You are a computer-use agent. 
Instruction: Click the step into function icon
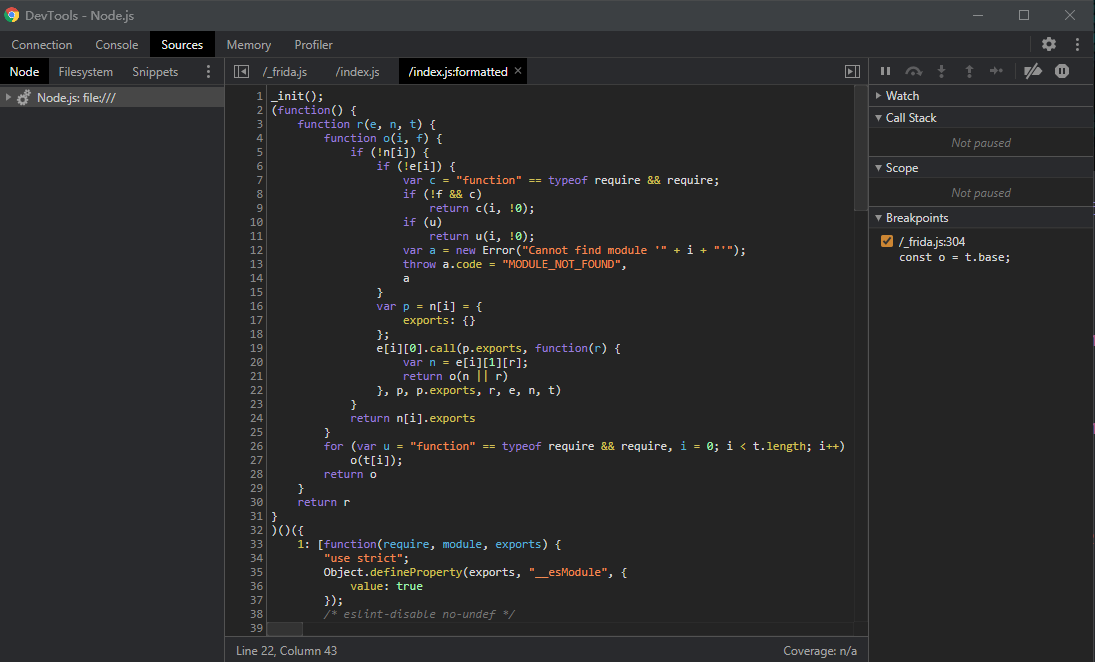pyautogui.click(x=941, y=71)
